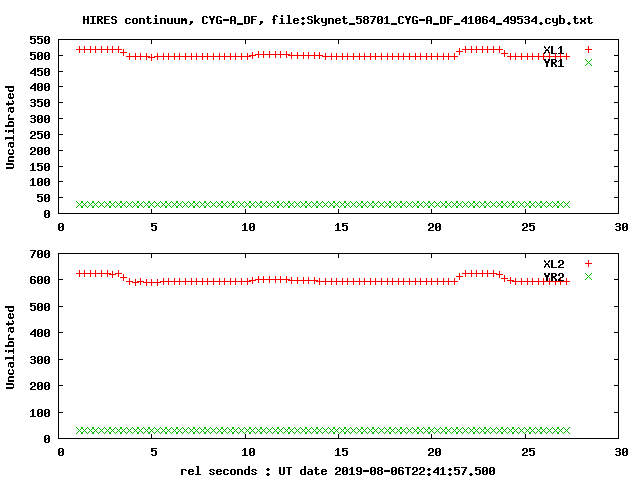Viewport: 640px width, 480px height.
Task: Click the bottom plot Uncalibrated y-axis label
Action: (x=10, y=347)
